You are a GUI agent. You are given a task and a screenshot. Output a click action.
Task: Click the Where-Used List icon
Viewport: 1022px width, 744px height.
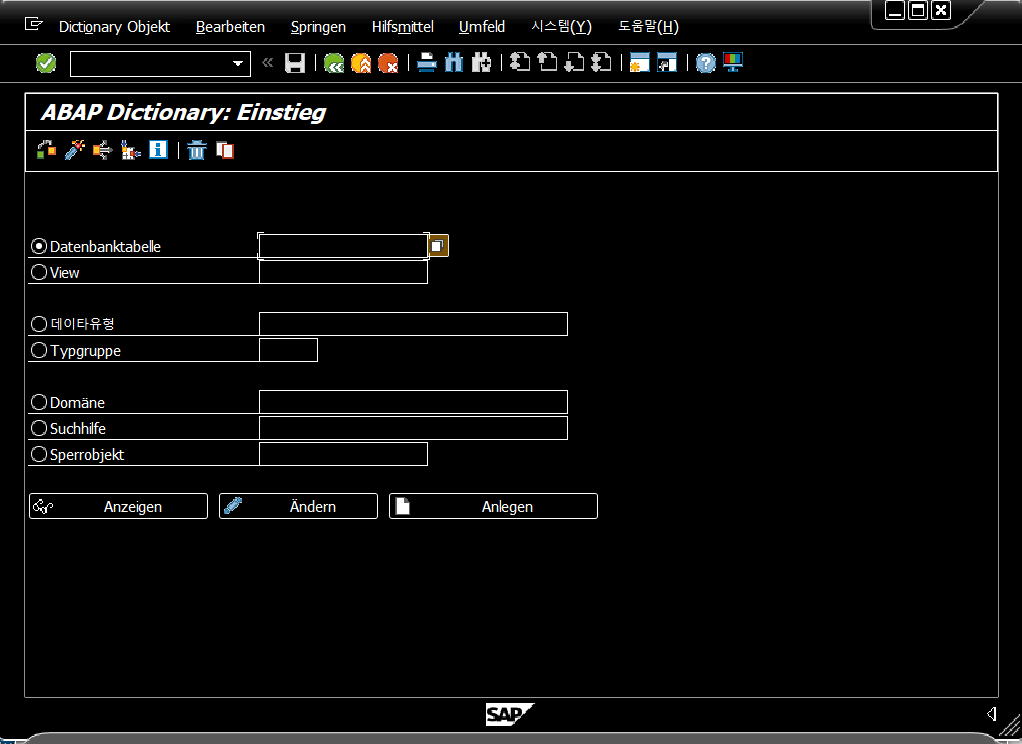102,150
